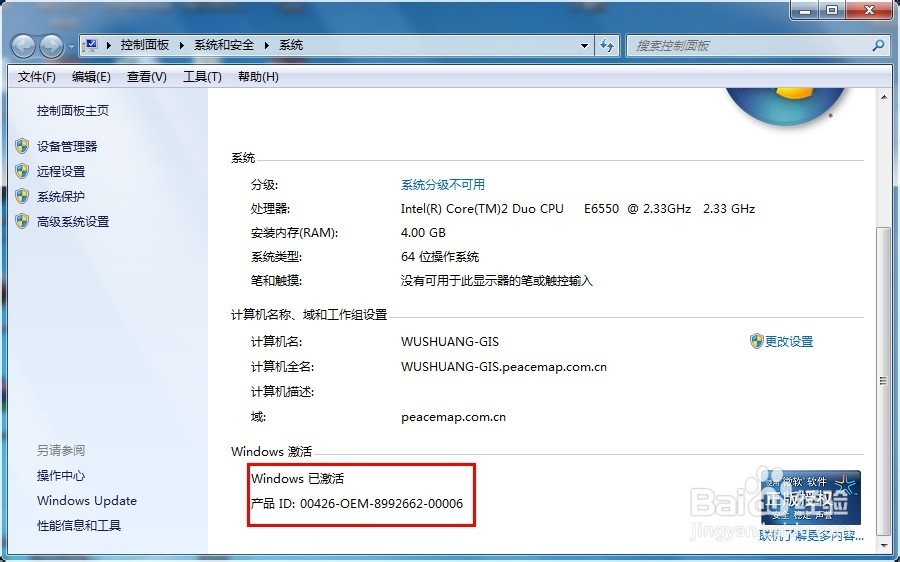This screenshot has height=562, width=900.
Task: Click shield icon next to 高级系统设置
Action: point(22,221)
